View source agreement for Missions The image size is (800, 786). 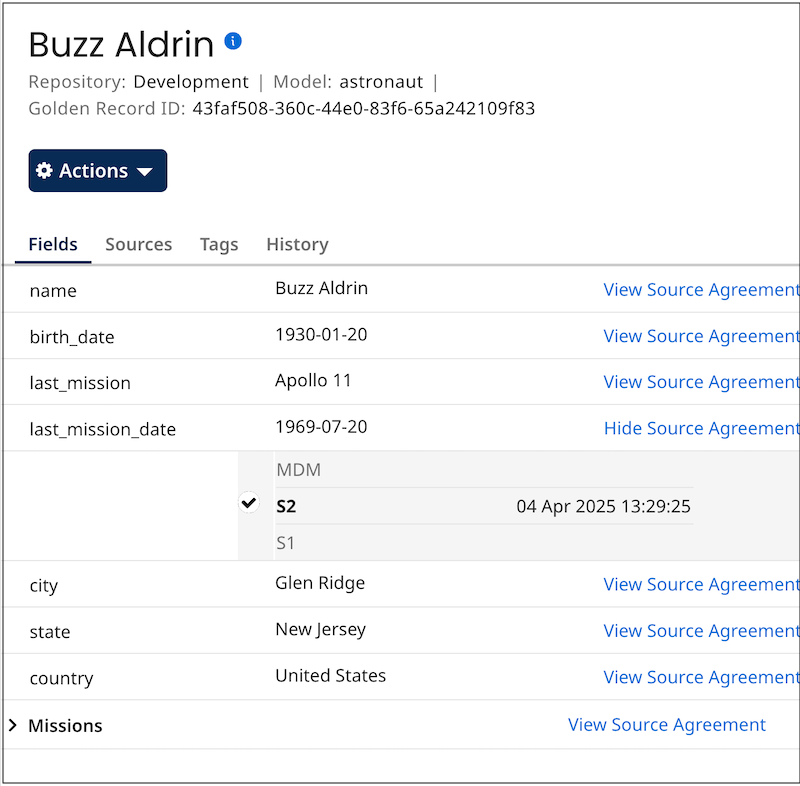(x=666, y=725)
